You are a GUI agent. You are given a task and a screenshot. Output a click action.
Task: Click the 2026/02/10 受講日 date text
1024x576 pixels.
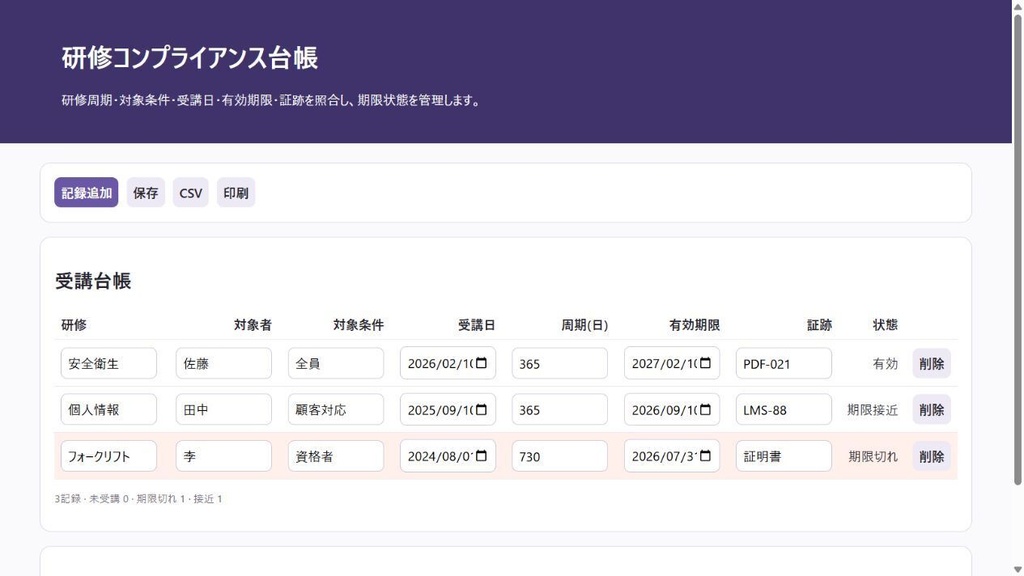pyautogui.click(x=440, y=364)
